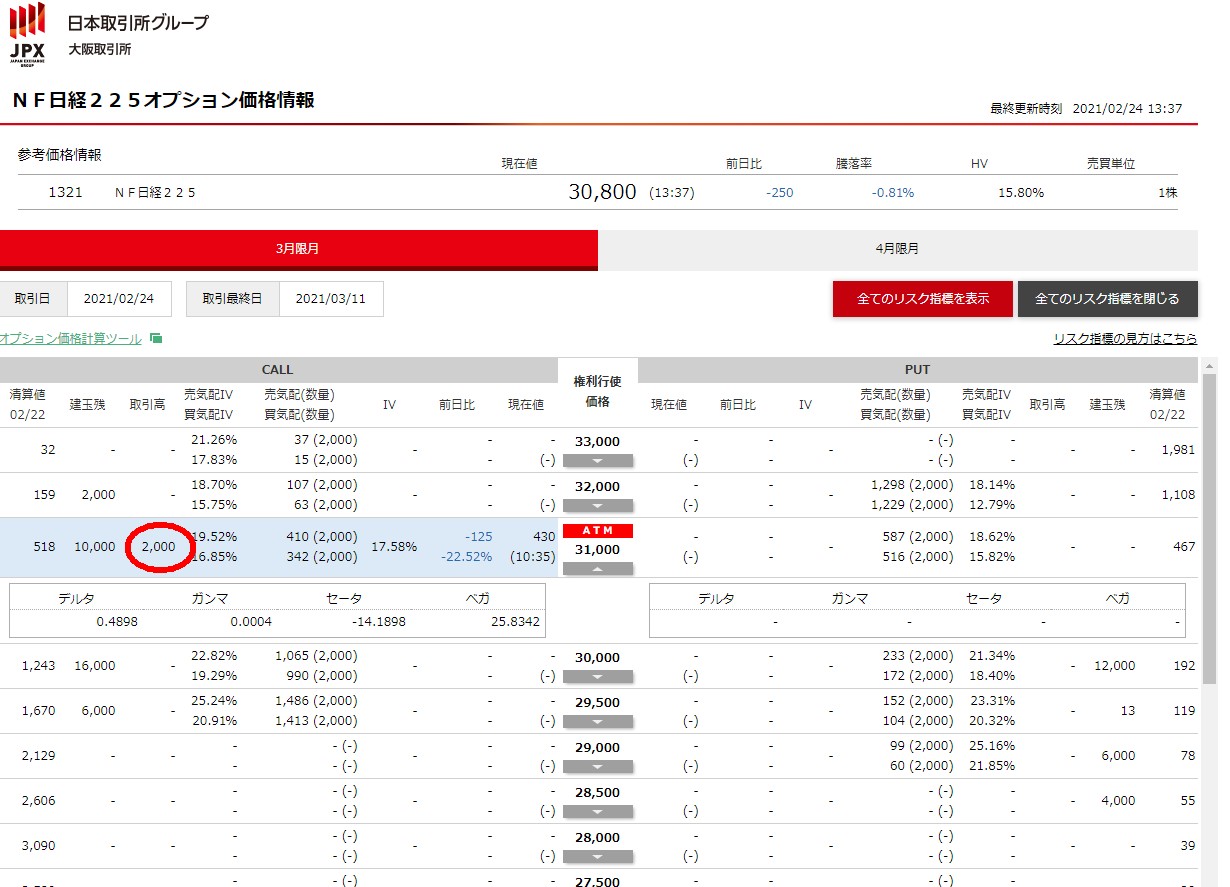Expand risk indicators for strike 28,000
Viewport: 1230px width, 887px height.
point(598,857)
